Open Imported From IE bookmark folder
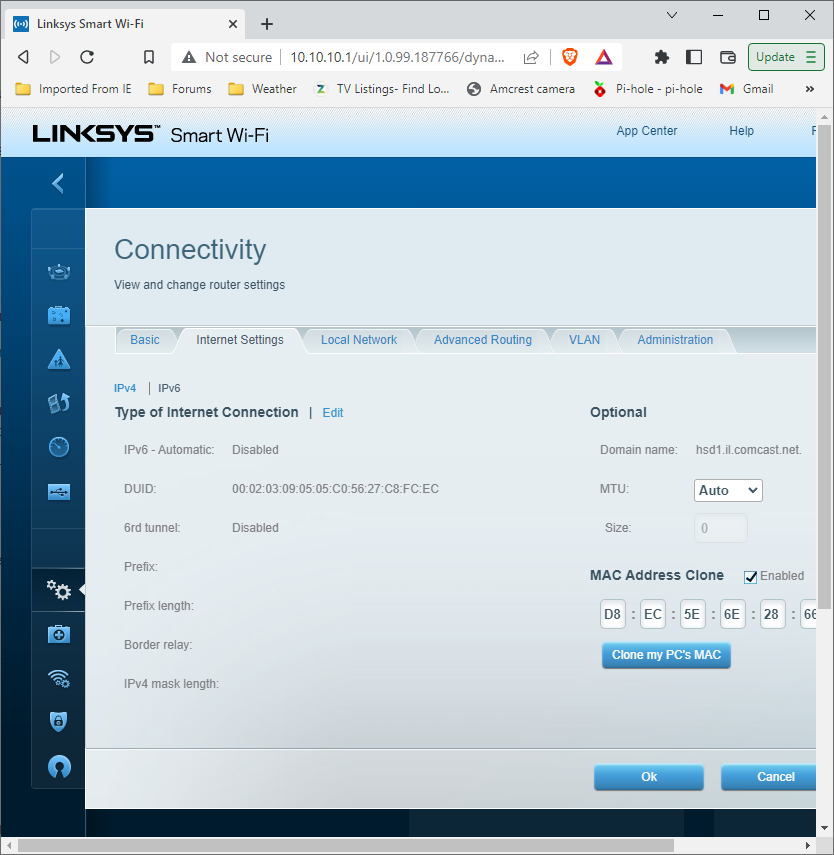 click(x=74, y=89)
